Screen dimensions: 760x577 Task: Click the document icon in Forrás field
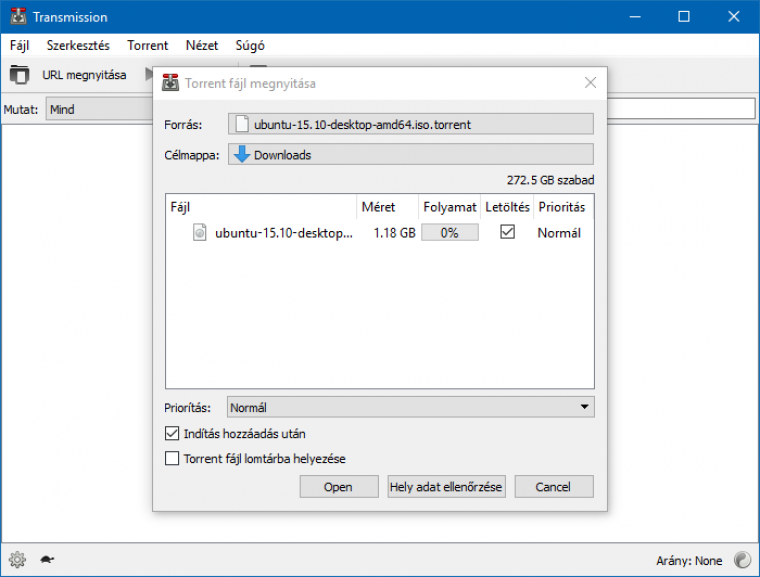[x=242, y=124]
